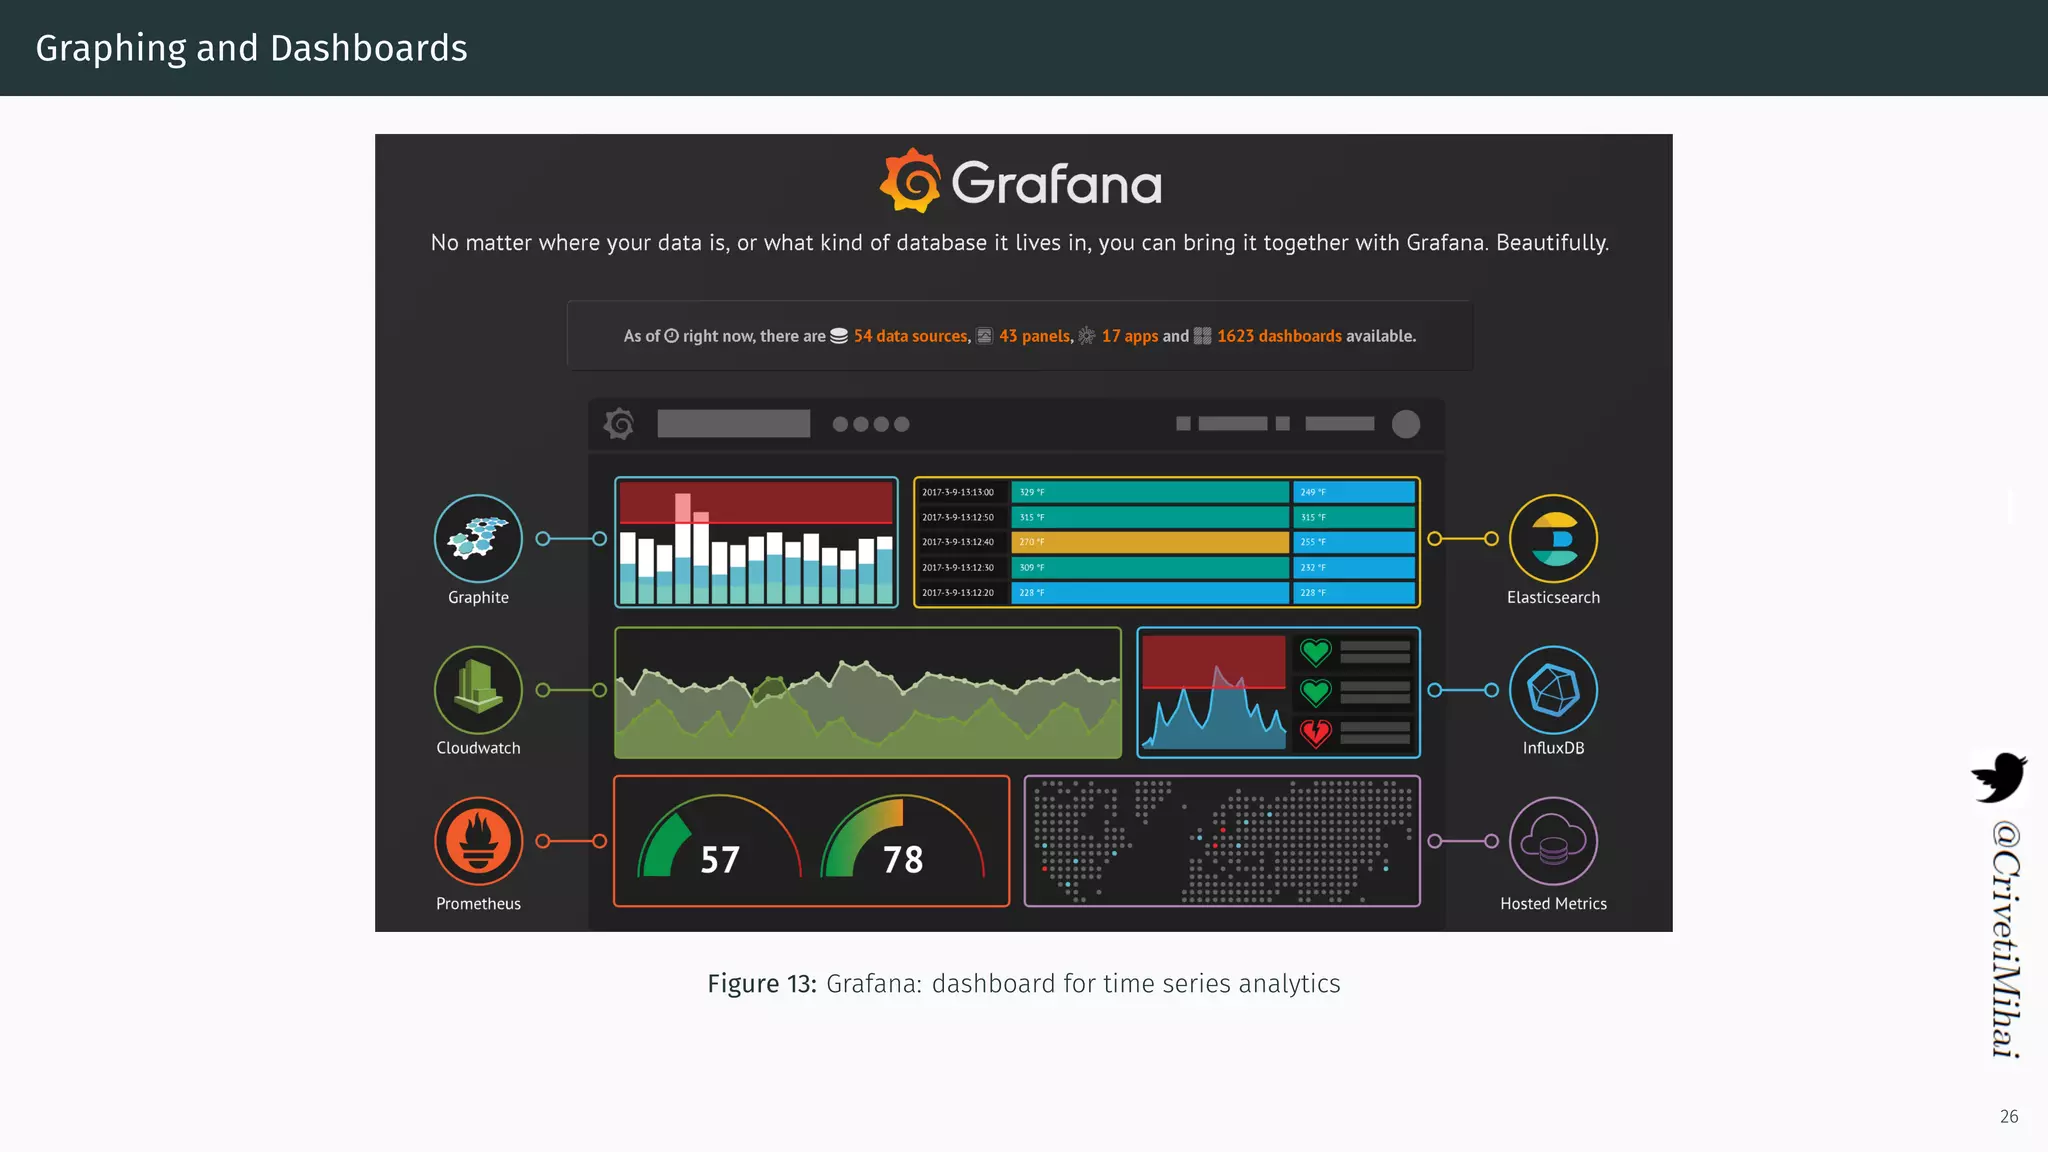Click the top green heart status icon
This screenshot has height=1152, width=2048.
1315,653
